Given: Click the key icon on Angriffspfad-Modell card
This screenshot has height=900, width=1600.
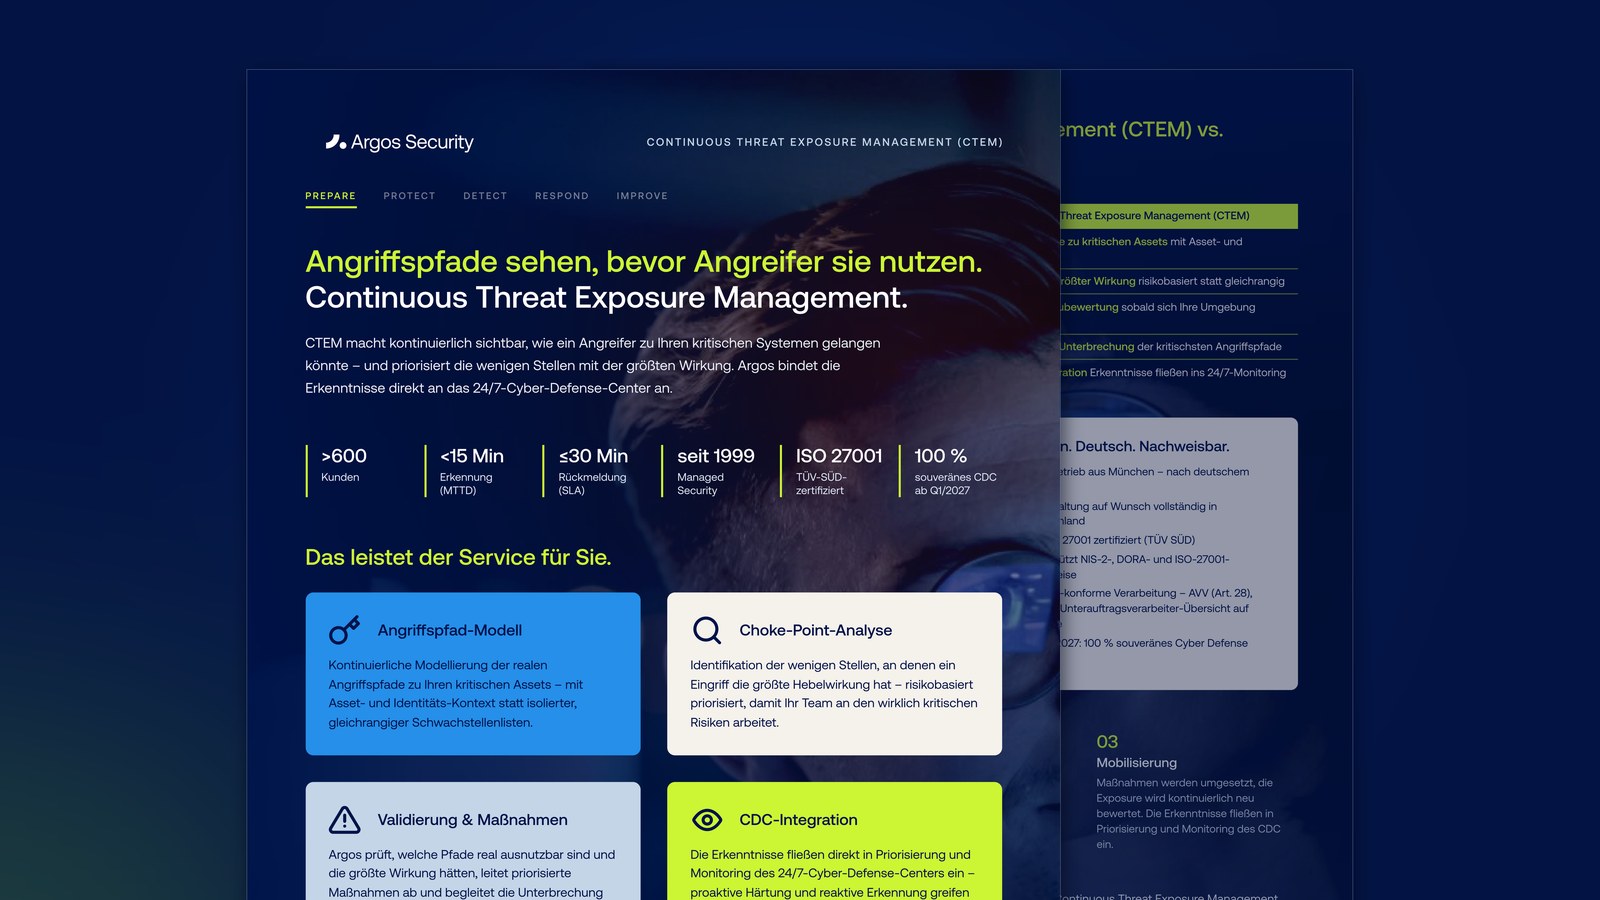Looking at the screenshot, I should [x=344, y=630].
